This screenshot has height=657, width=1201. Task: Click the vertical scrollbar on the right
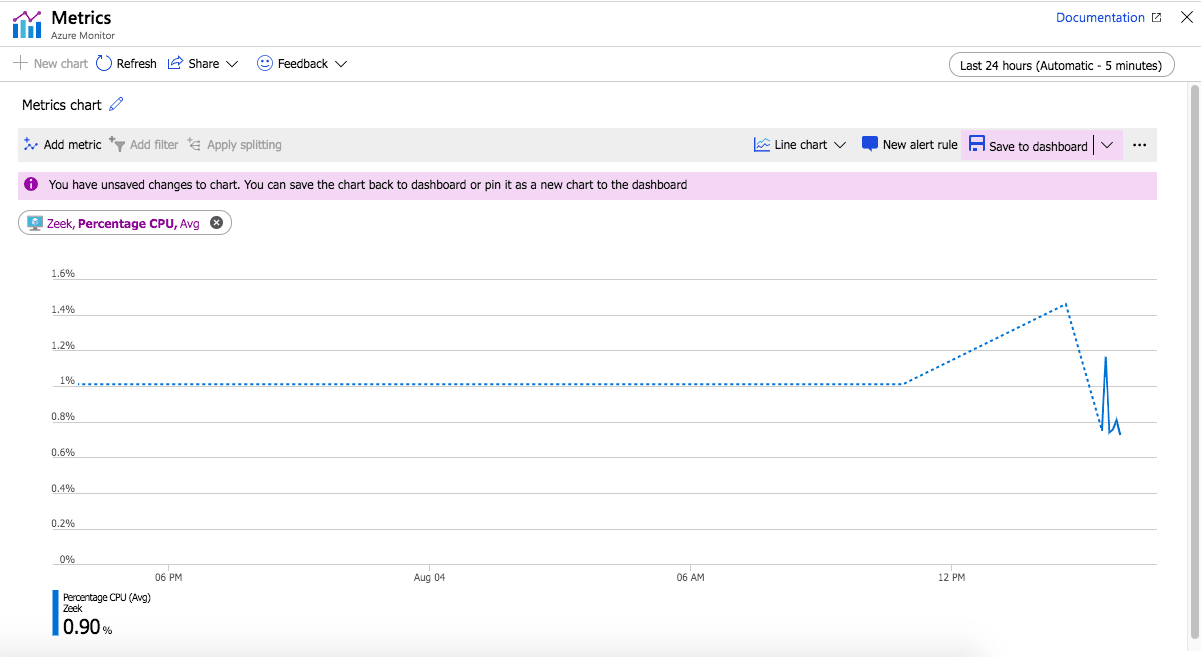[x=1194, y=360]
